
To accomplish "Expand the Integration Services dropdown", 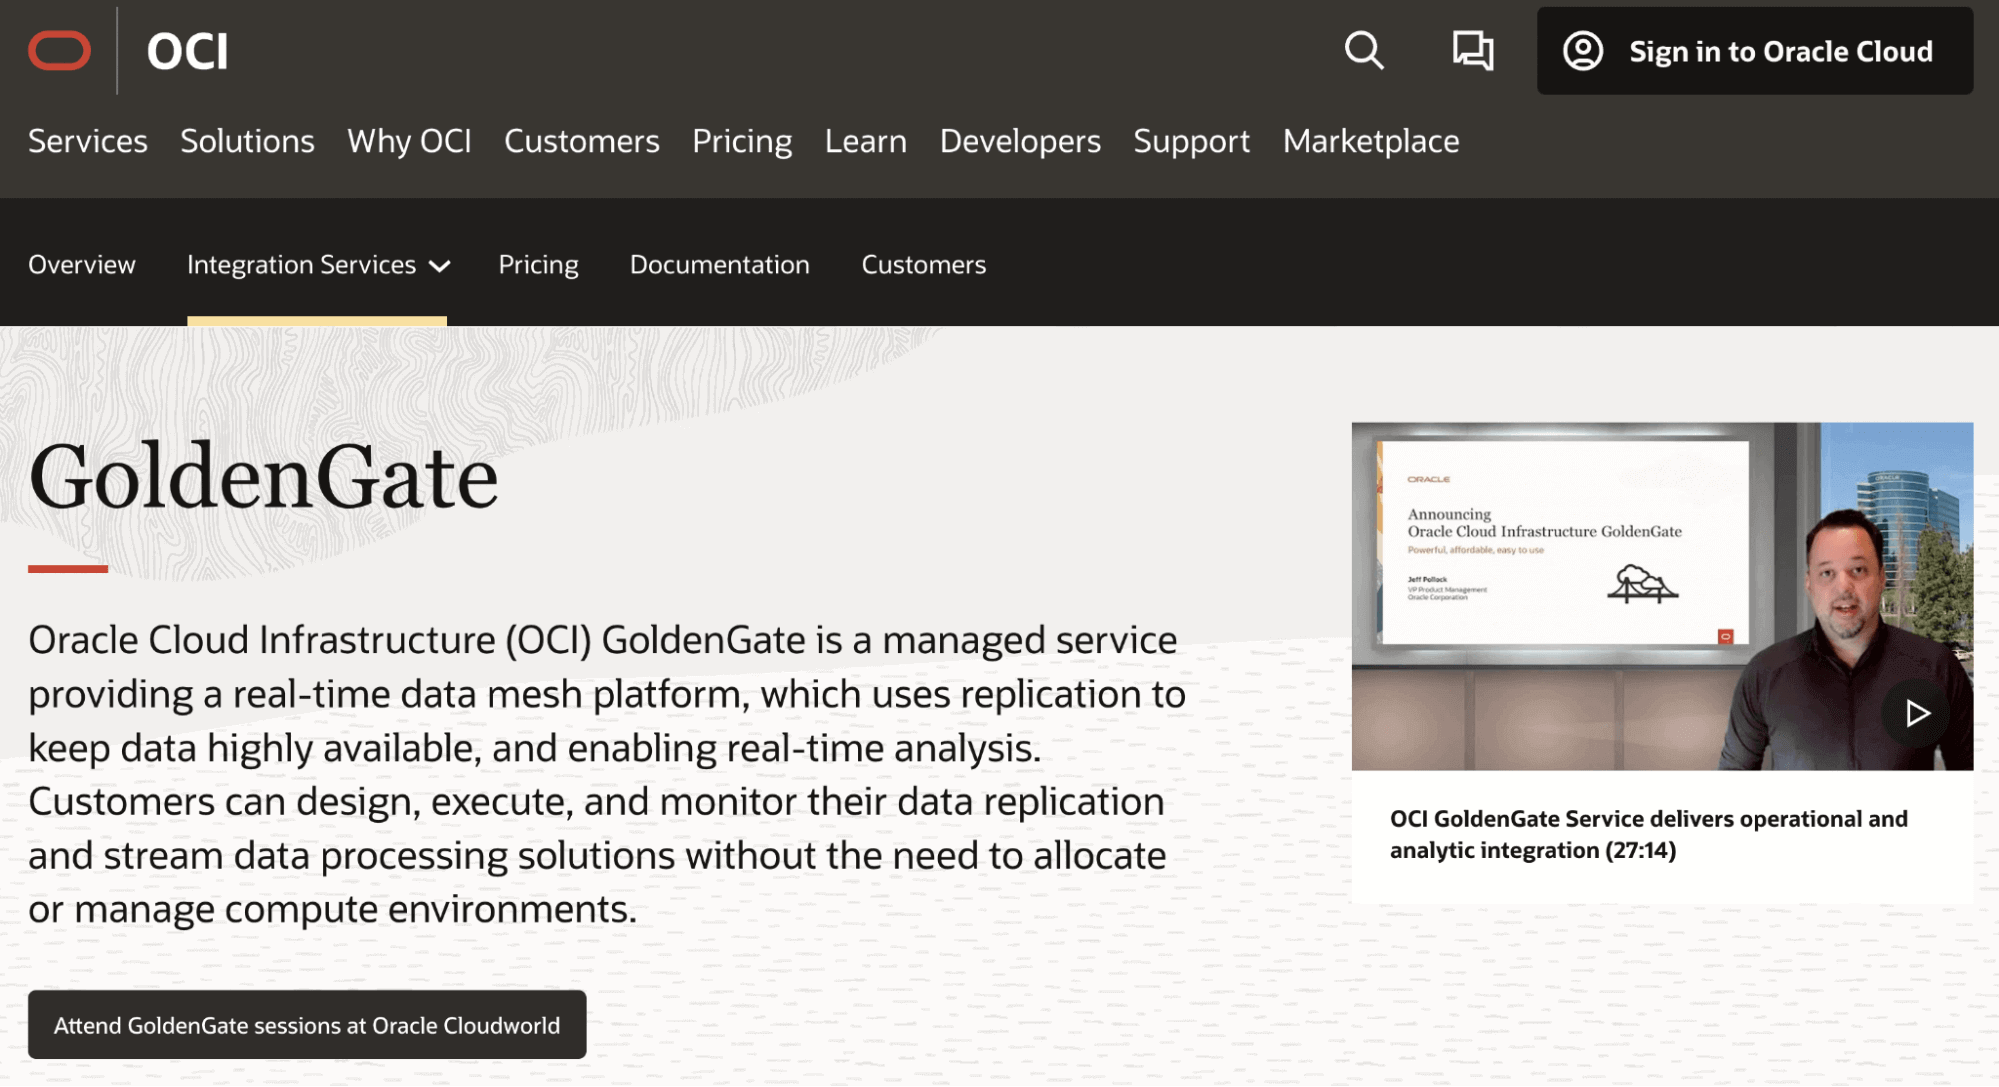I will (x=316, y=265).
